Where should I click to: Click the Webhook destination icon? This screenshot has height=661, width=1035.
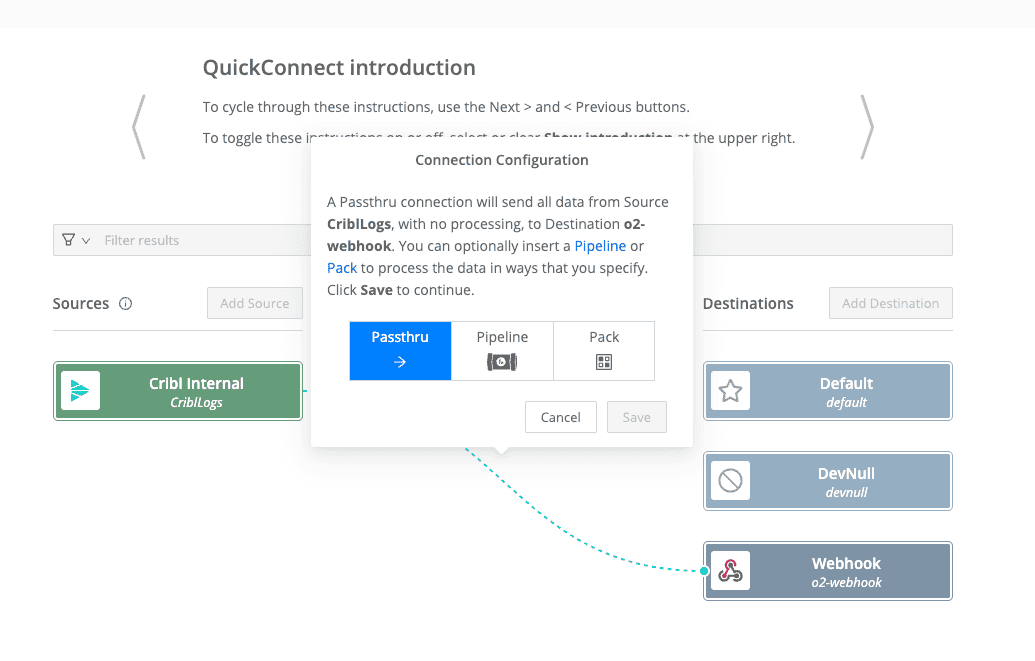pos(730,571)
